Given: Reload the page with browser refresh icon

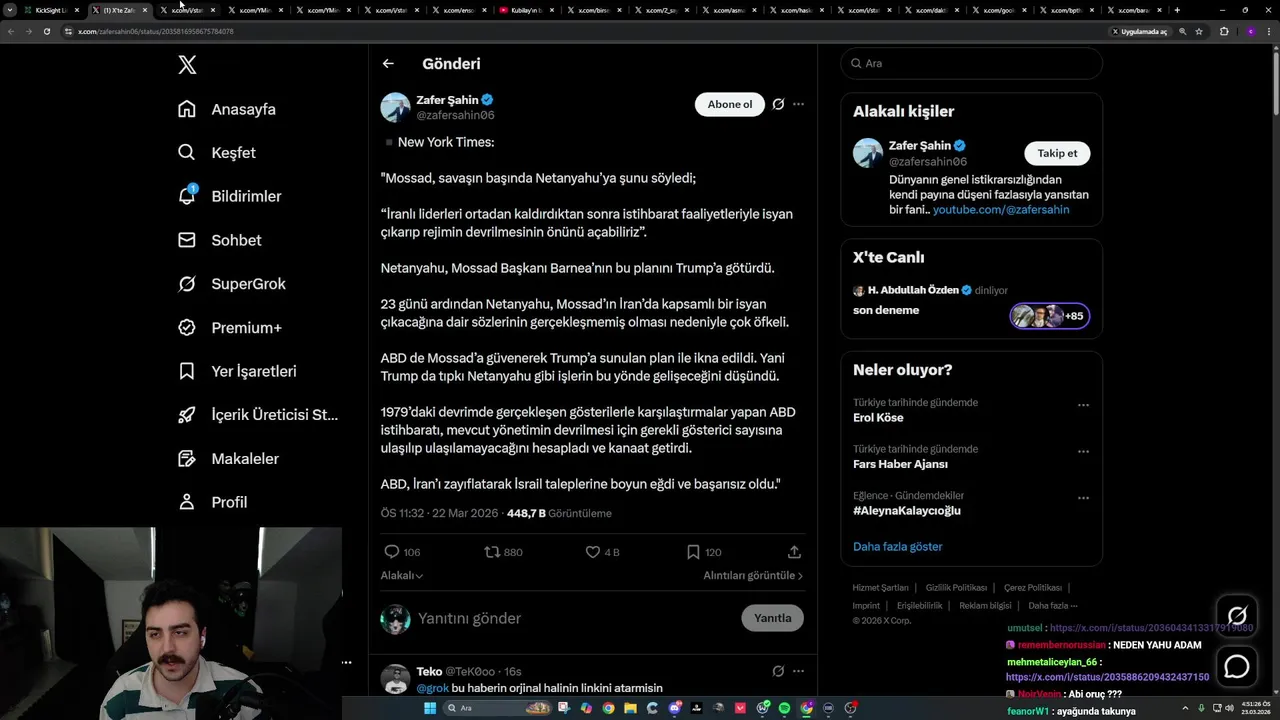Looking at the screenshot, I should [x=46, y=31].
